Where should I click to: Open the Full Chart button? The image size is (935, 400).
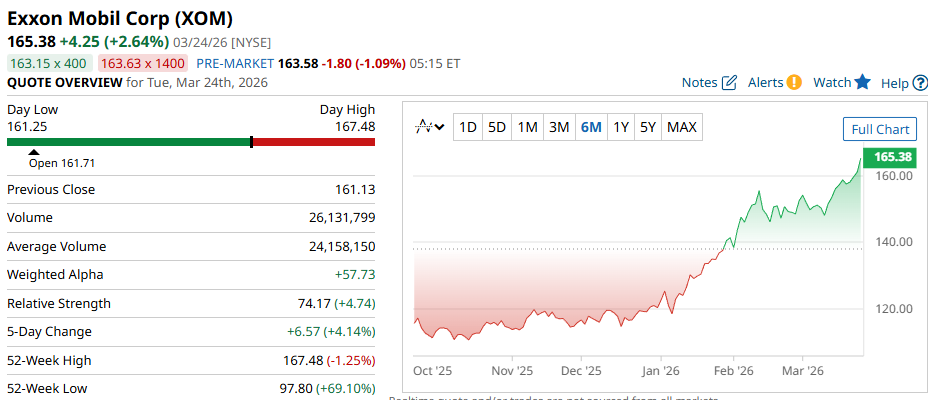880,129
